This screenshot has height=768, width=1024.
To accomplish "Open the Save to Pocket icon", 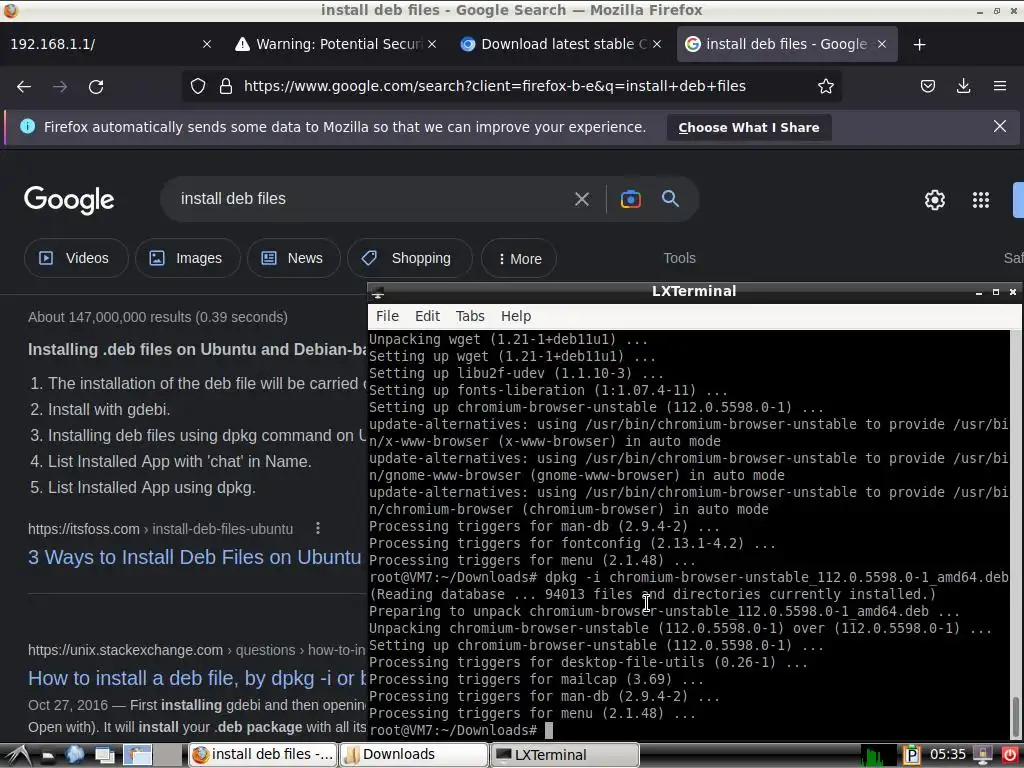I will tap(927, 86).
